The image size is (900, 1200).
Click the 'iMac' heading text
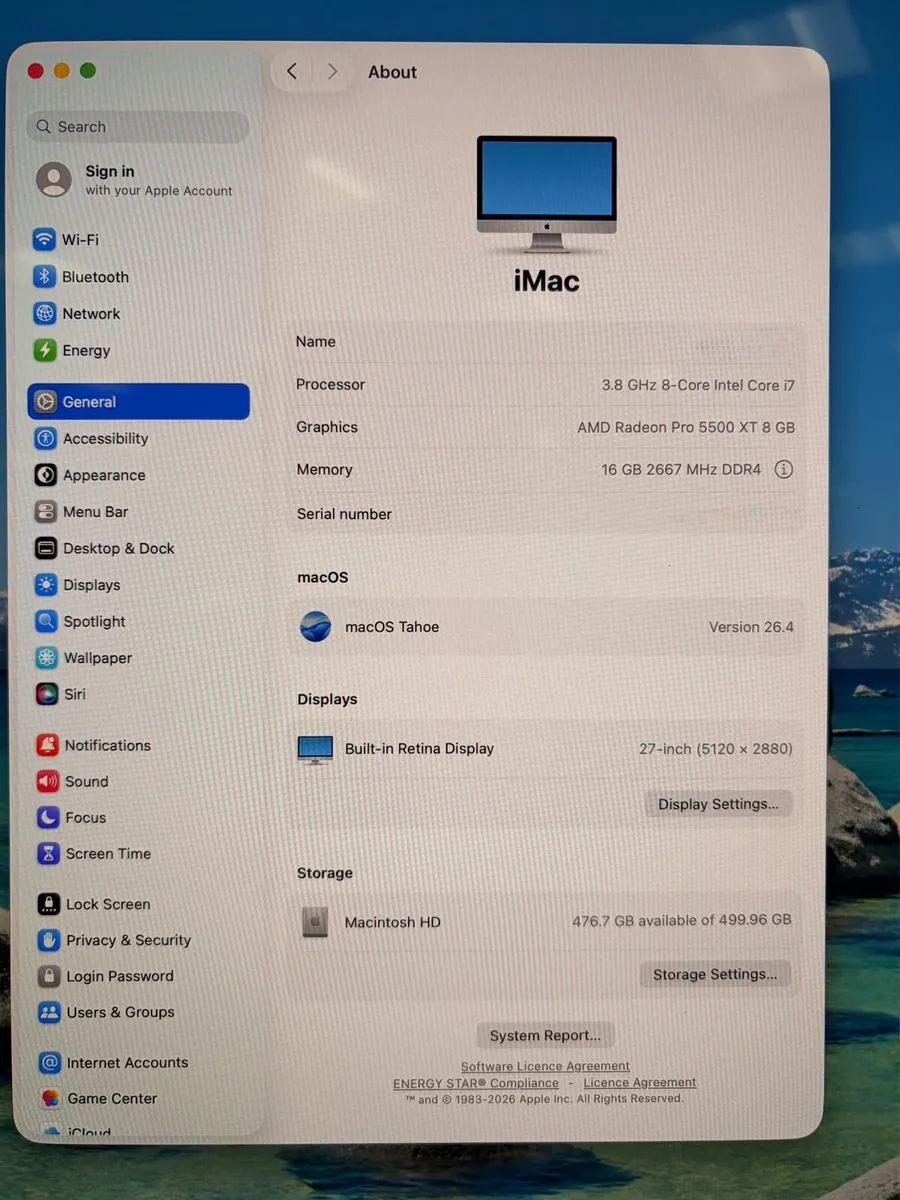pos(547,281)
